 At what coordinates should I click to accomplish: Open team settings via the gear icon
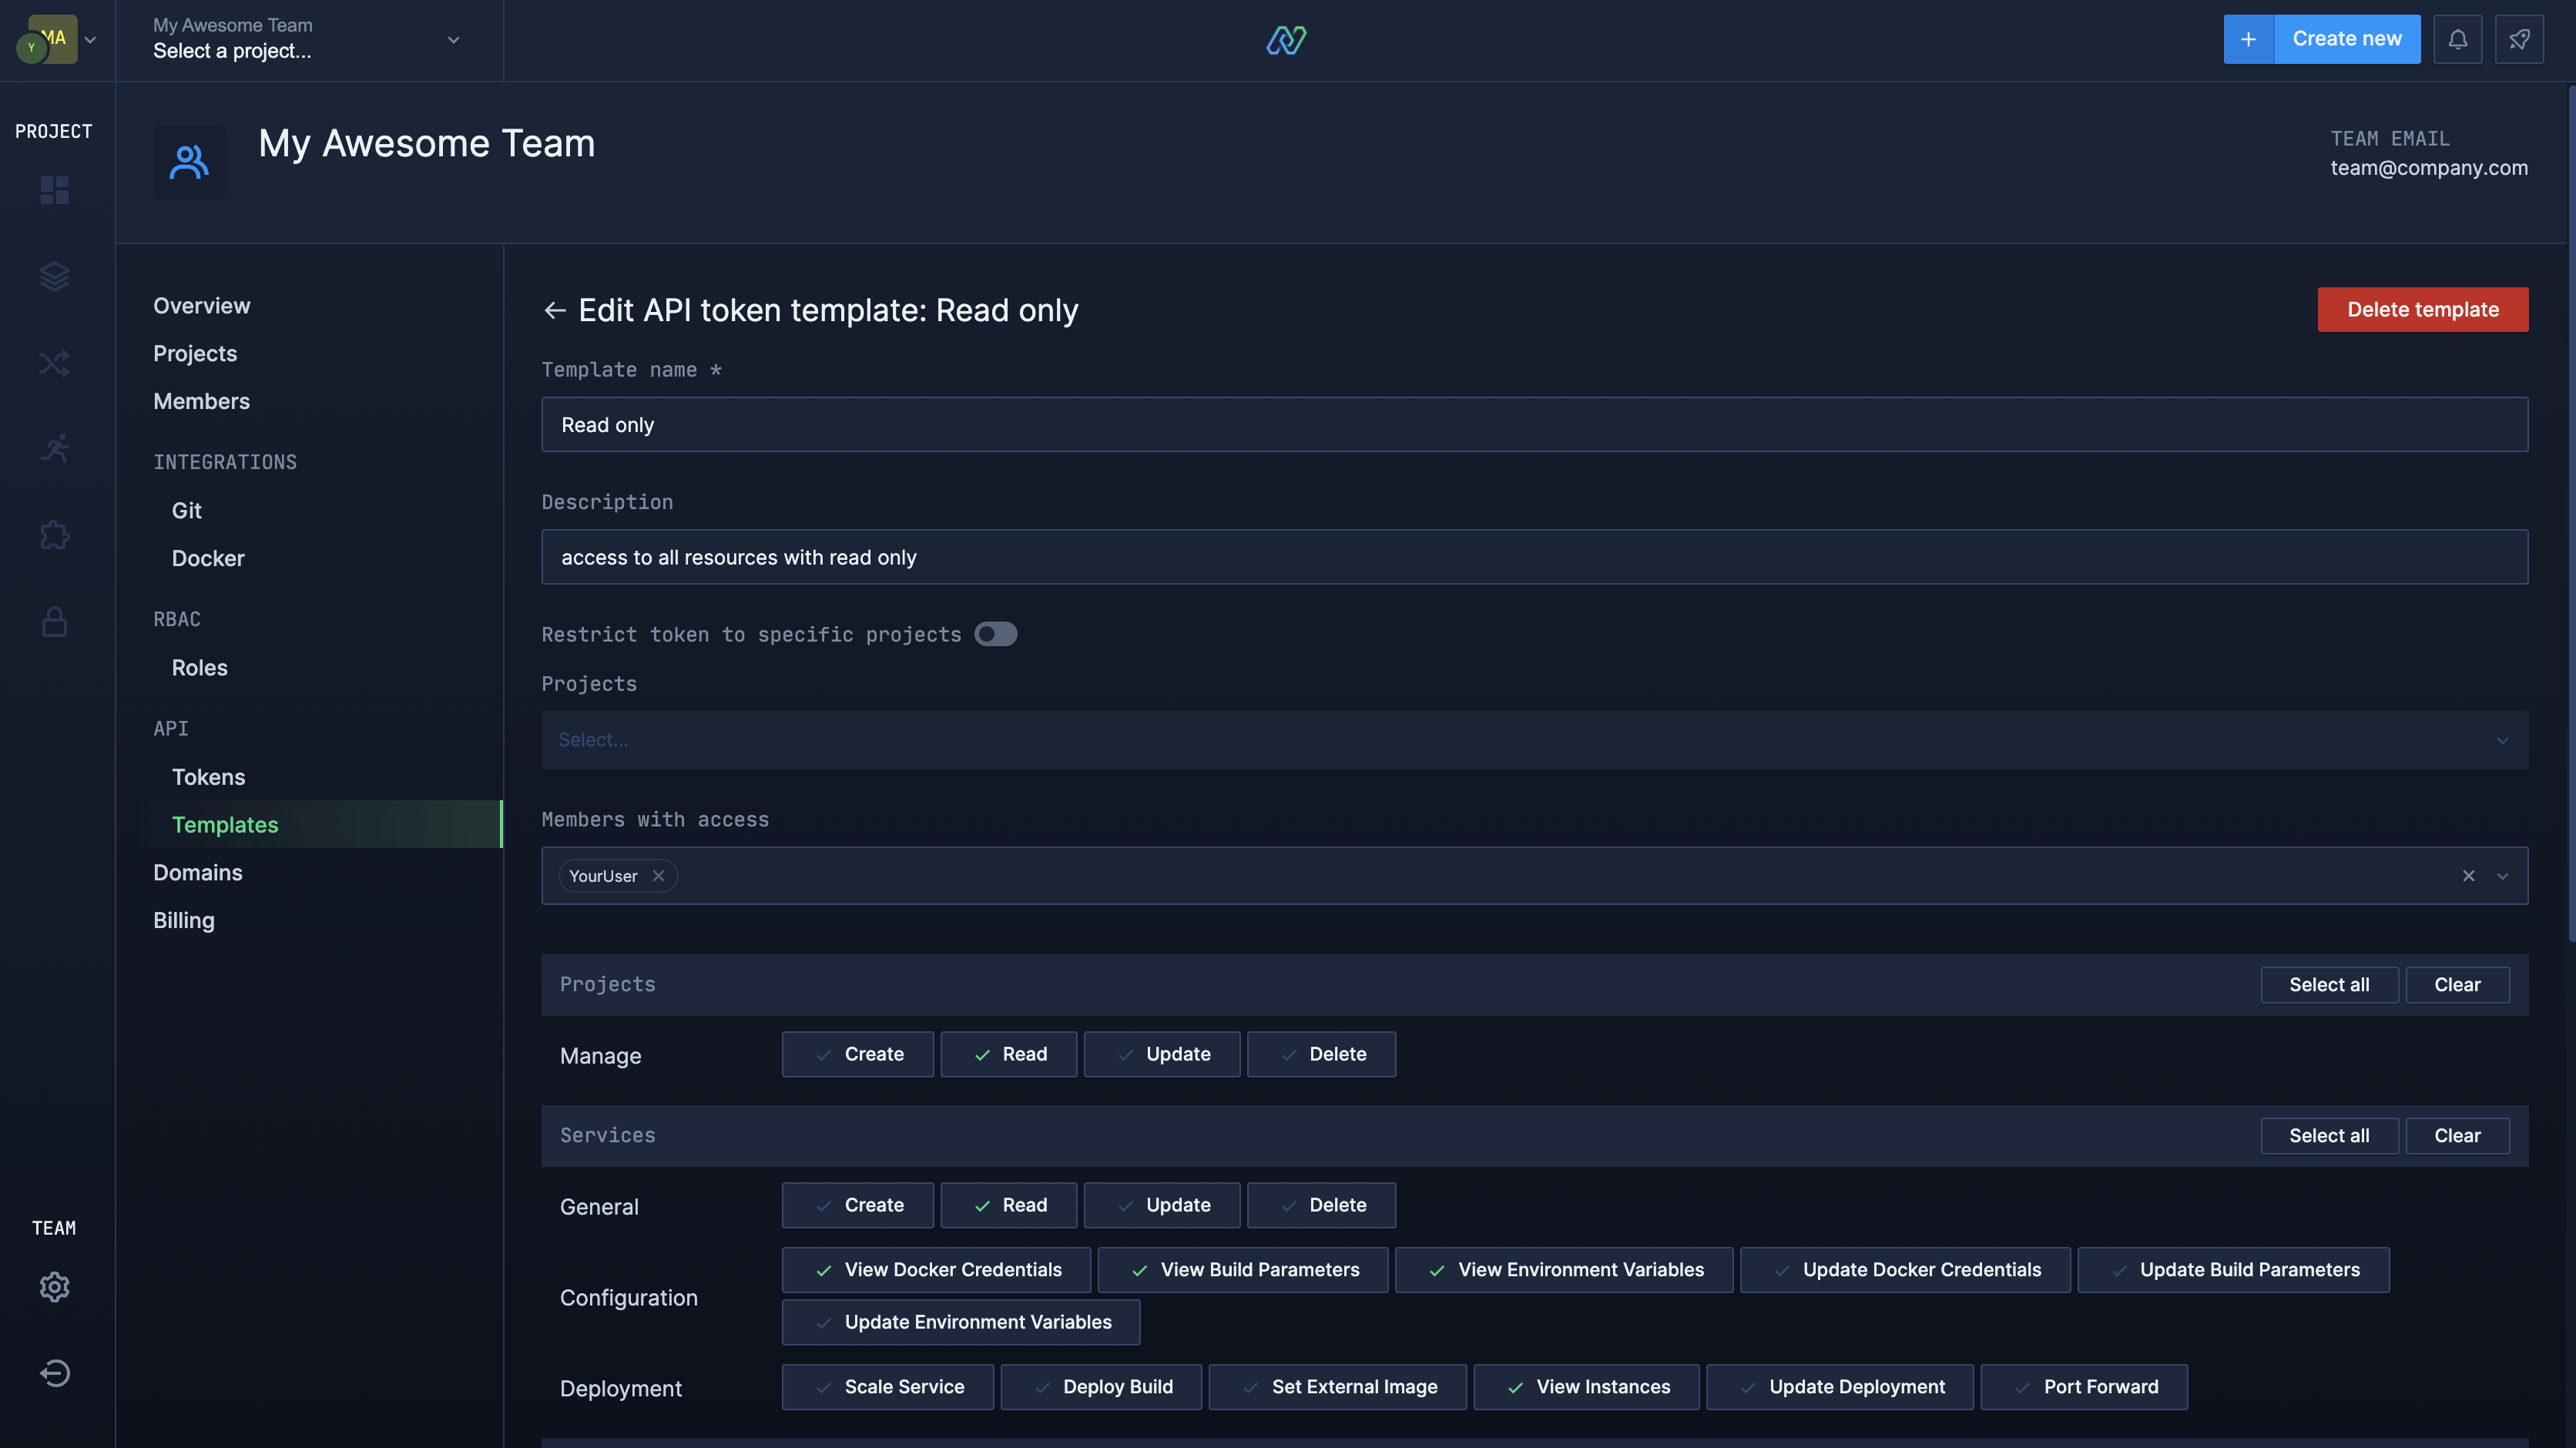point(54,1287)
